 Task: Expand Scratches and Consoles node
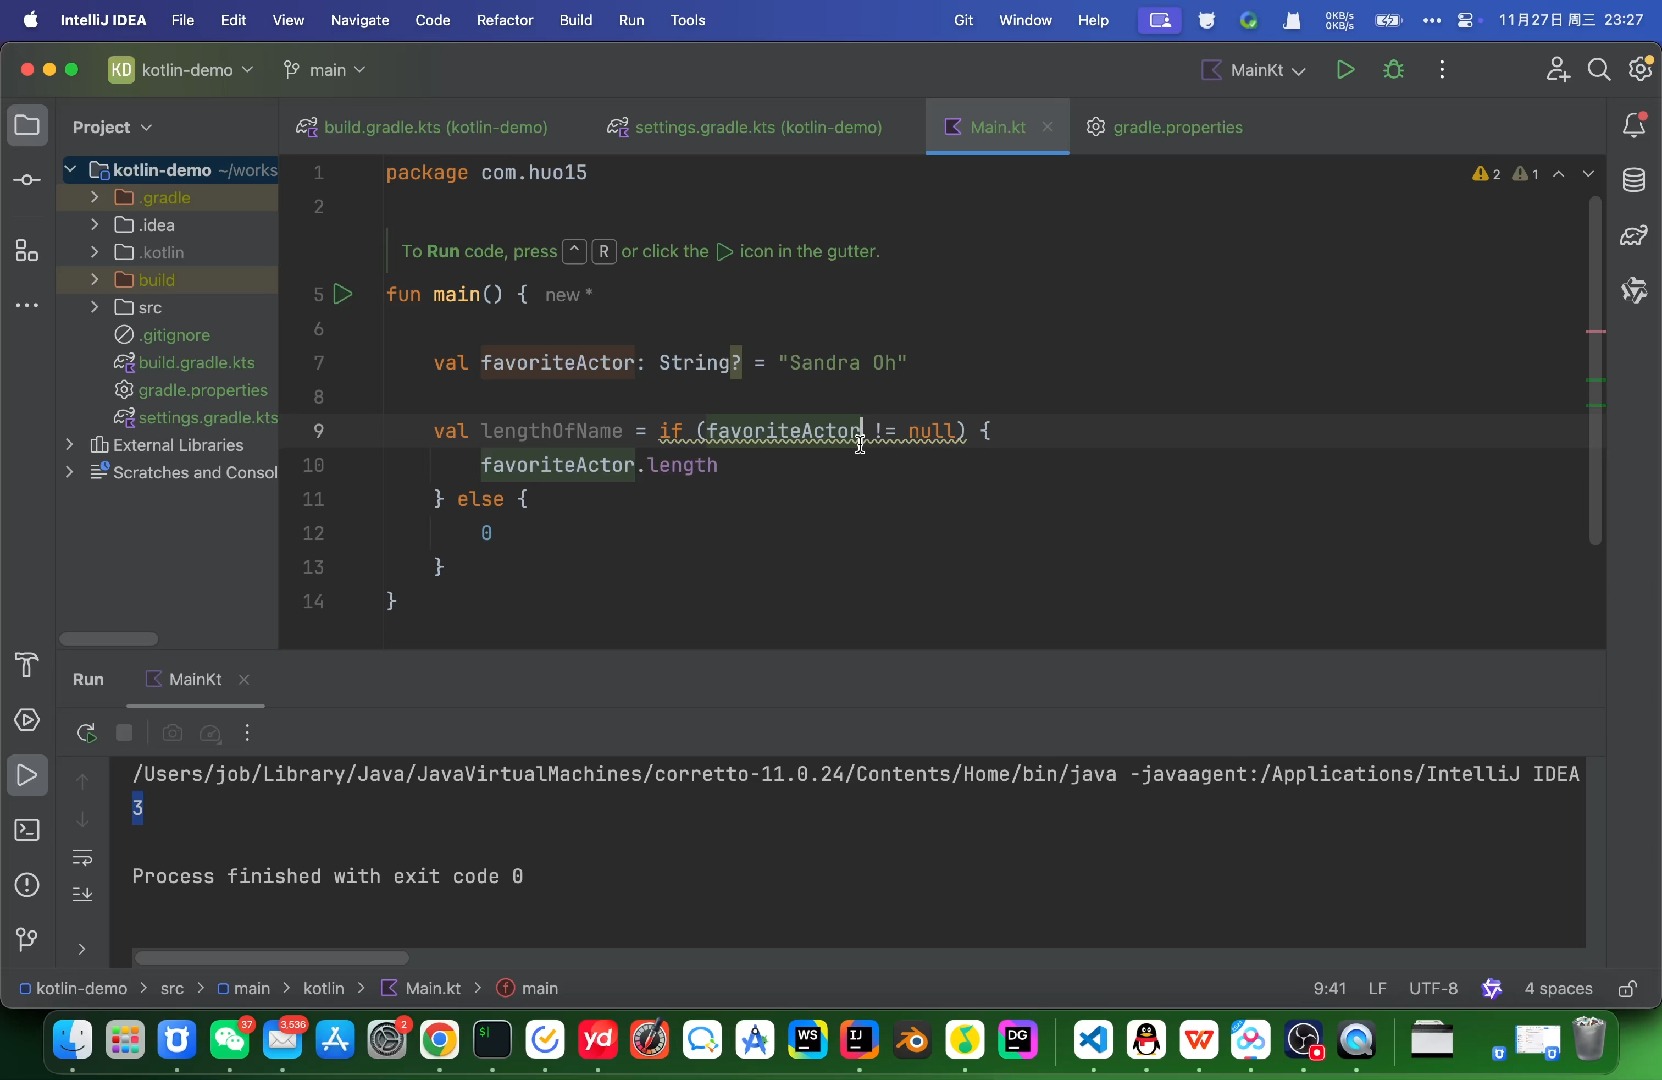click(69, 472)
